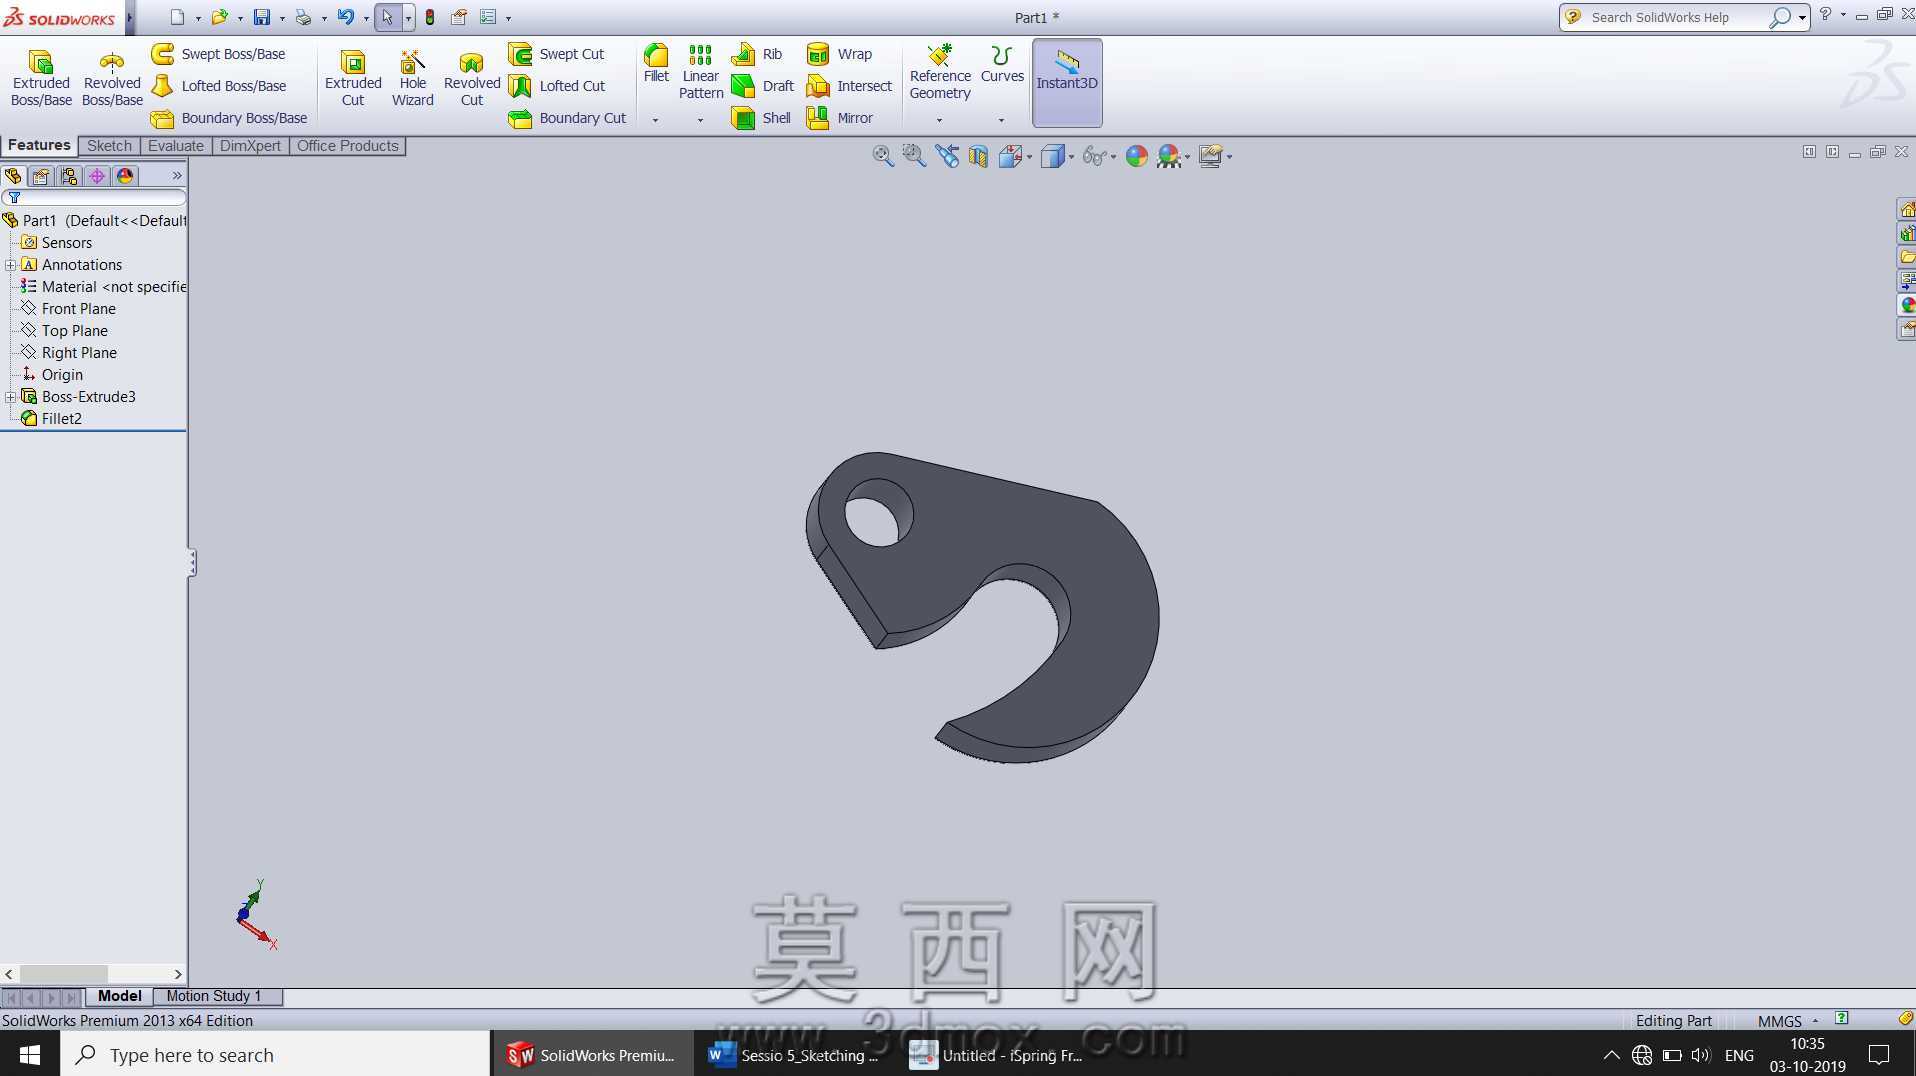This screenshot has width=1916, height=1076.
Task: Go to the DimXpert tab
Action: pos(250,146)
